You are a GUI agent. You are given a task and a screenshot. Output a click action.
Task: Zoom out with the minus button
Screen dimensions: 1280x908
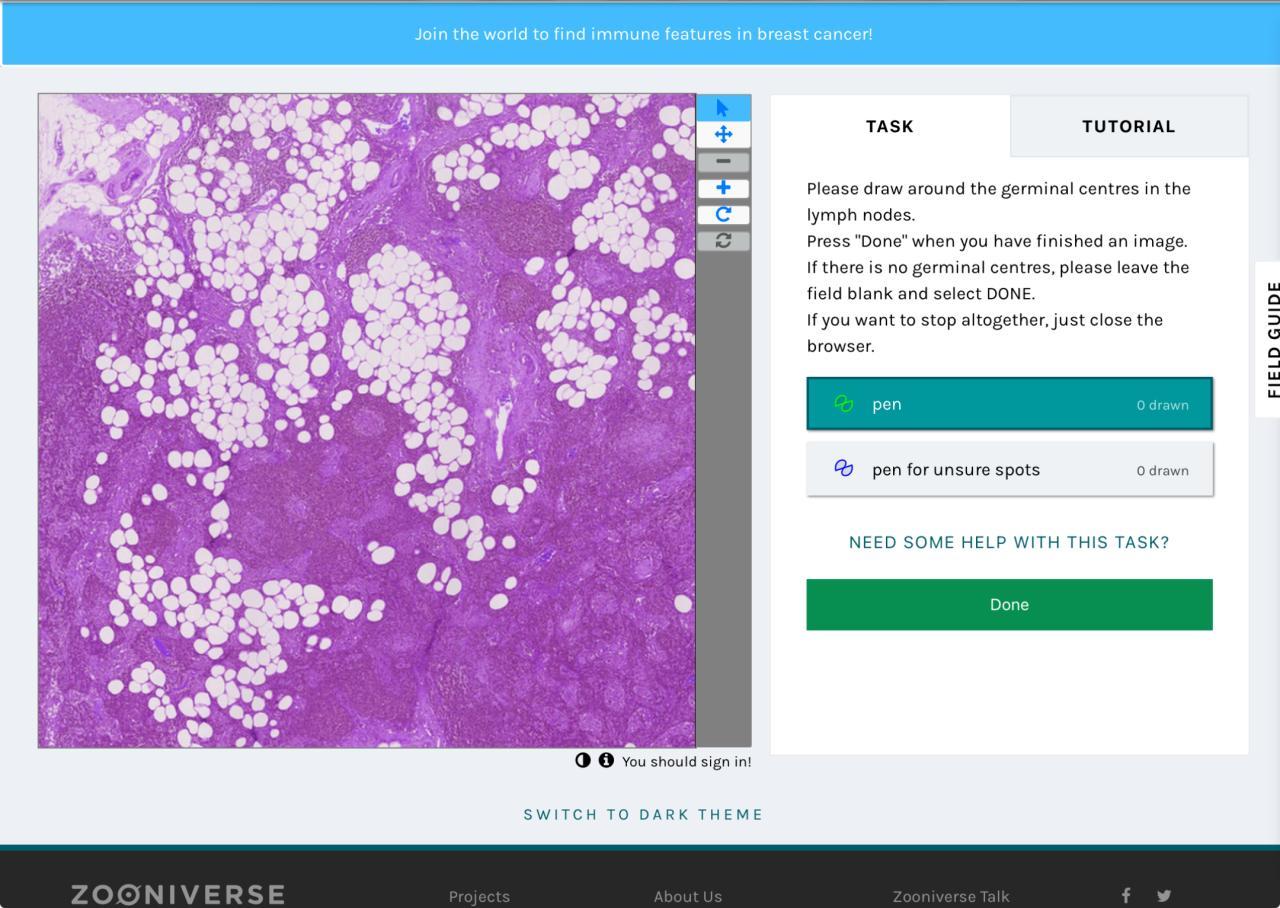click(723, 161)
